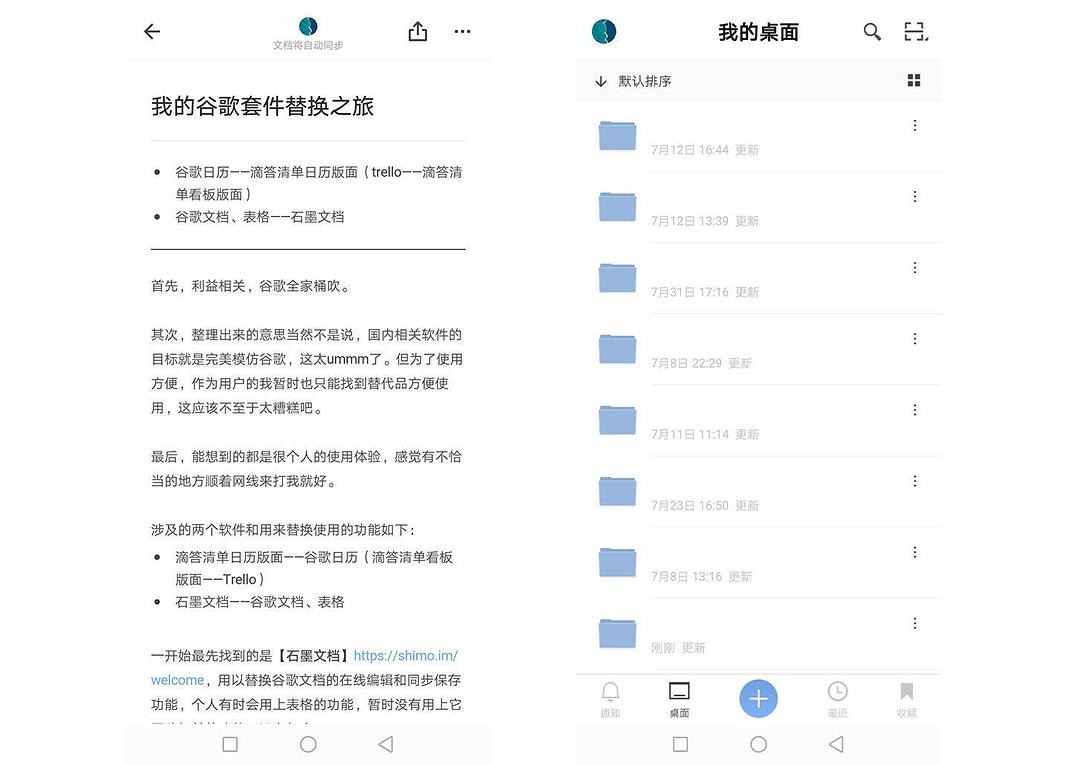Show options for folder 7月12日 13:39
Viewport: 1080px width, 765px height.
[x=915, y=196]
